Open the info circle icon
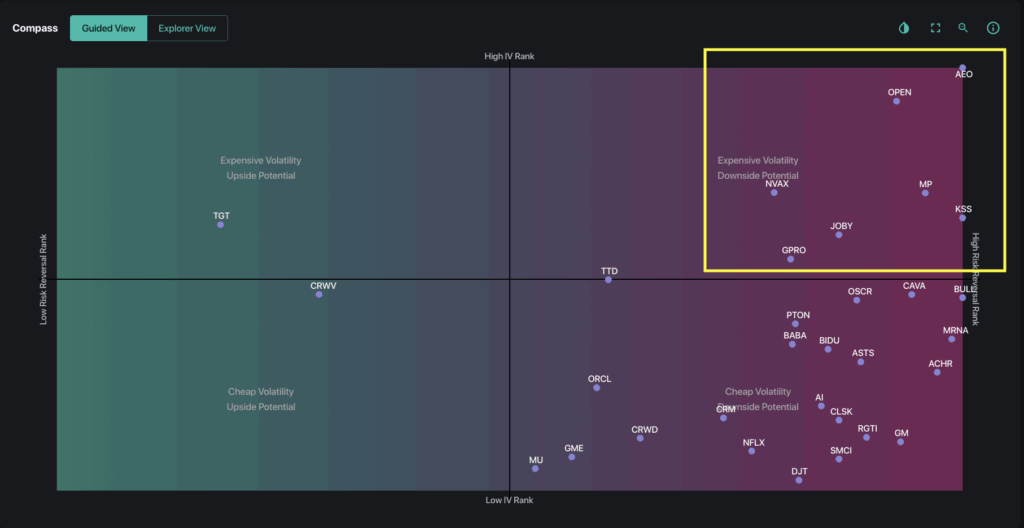Image resolution: width=1024 pixels, height=528 pixels. coord(993,28)
